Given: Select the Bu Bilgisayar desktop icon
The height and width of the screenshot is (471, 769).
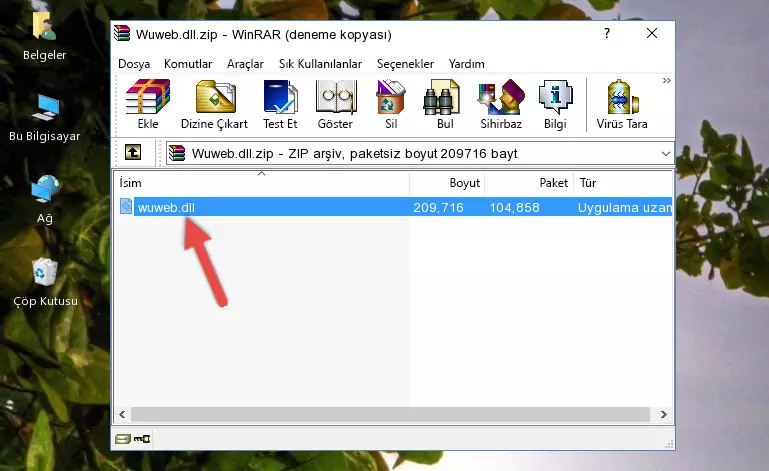Looking at the screenshot, I should click(x=45, y=118).
